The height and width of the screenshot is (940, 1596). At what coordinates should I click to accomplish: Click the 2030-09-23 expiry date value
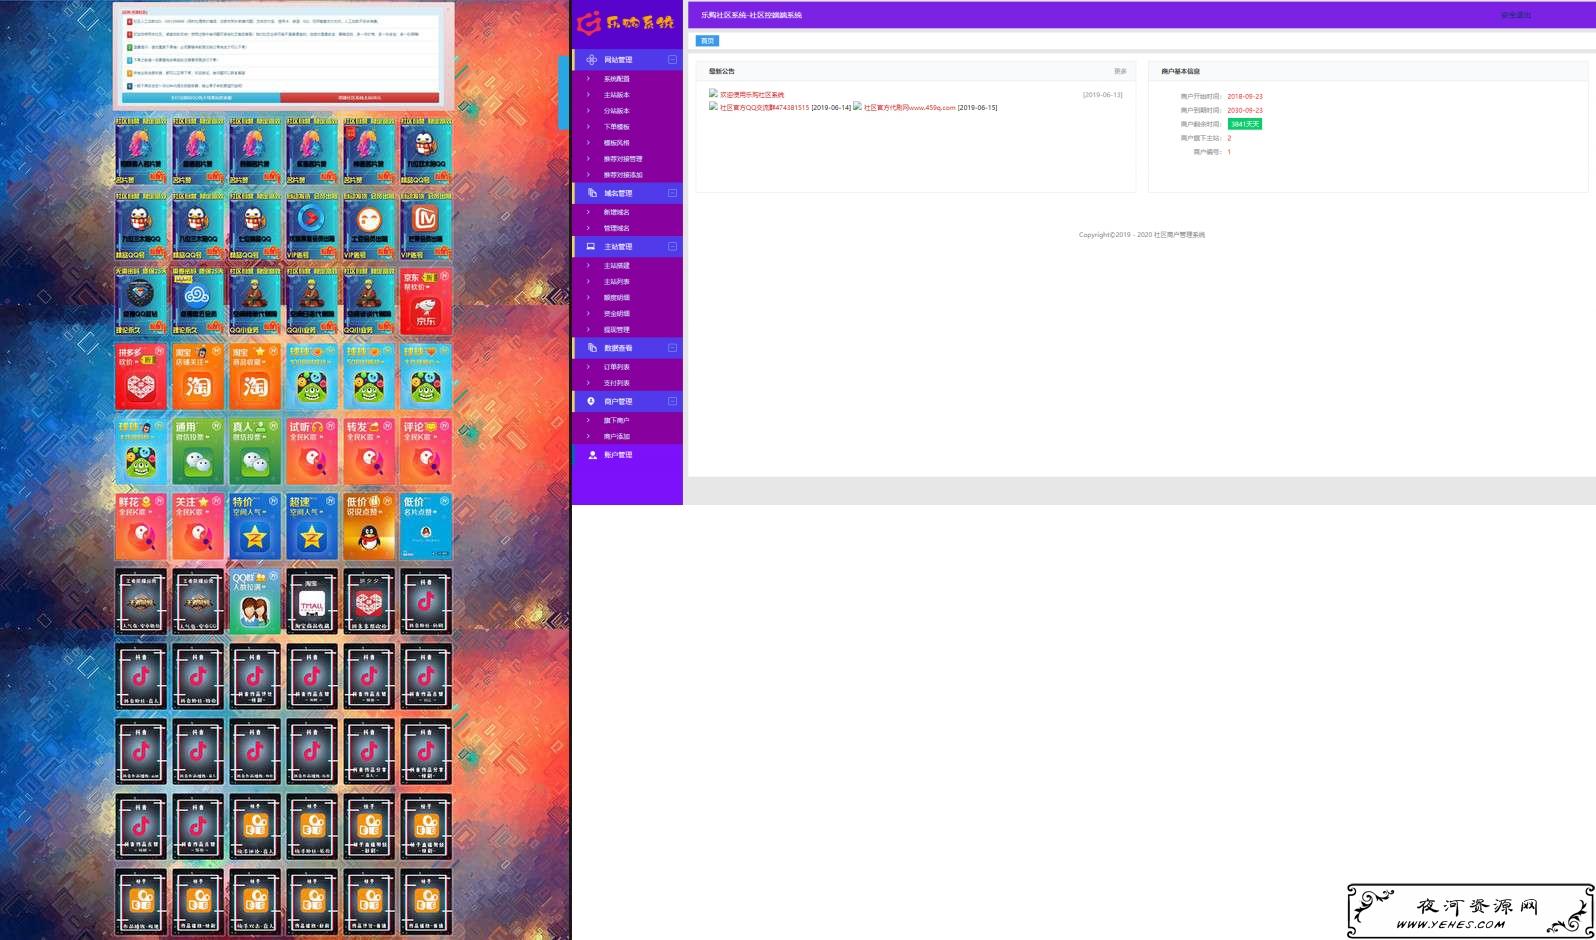tap(1245, 111)
